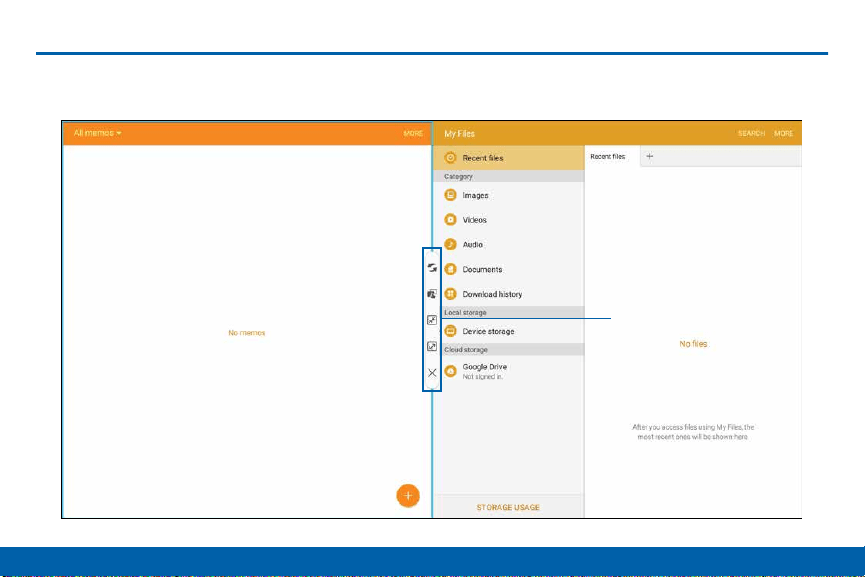Close app using the X control icon
Viewport: 865px width, 577px height.
pyautogui.click(x=432, y=373)
